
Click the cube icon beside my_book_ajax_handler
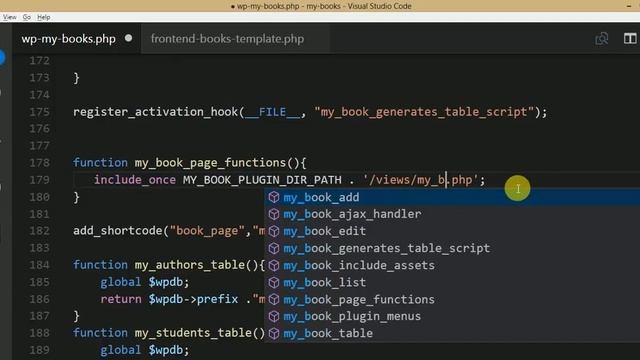click(274, 214)
